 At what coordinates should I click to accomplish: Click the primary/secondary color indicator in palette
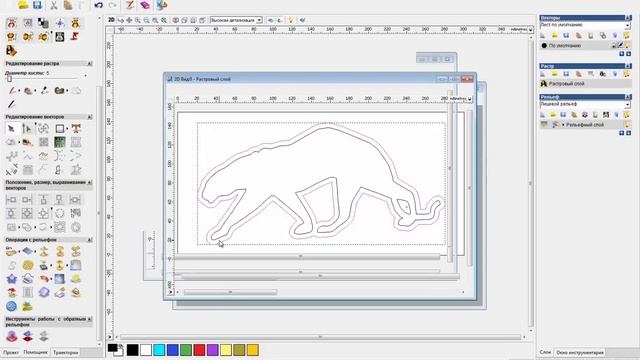(x=116, y=350)
